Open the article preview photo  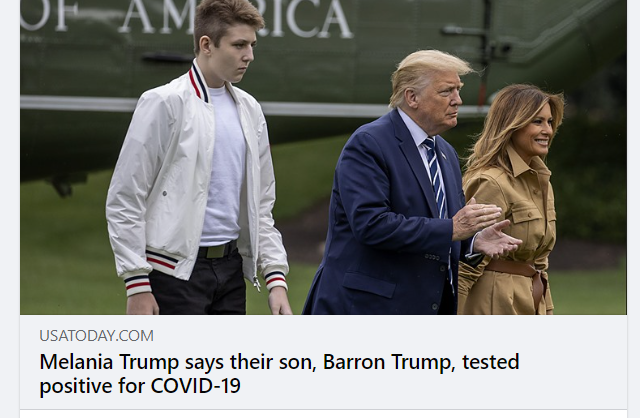[323, 157]
